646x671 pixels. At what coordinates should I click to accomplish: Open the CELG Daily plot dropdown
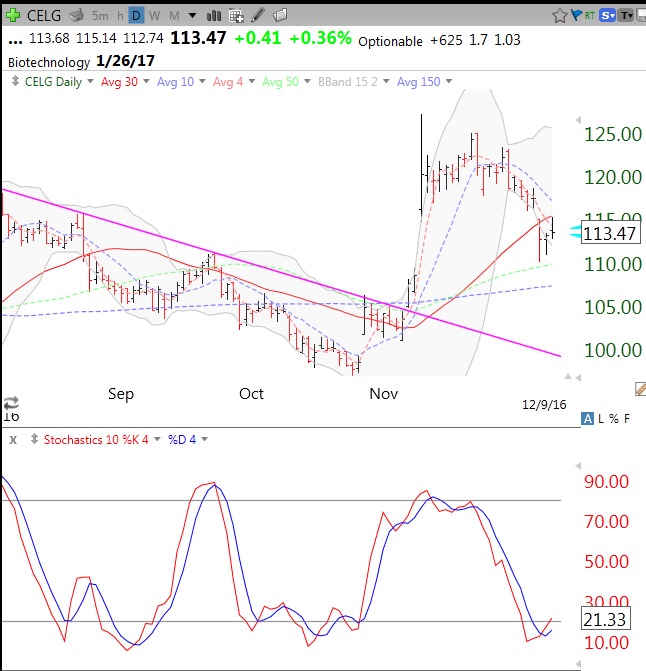90,81
